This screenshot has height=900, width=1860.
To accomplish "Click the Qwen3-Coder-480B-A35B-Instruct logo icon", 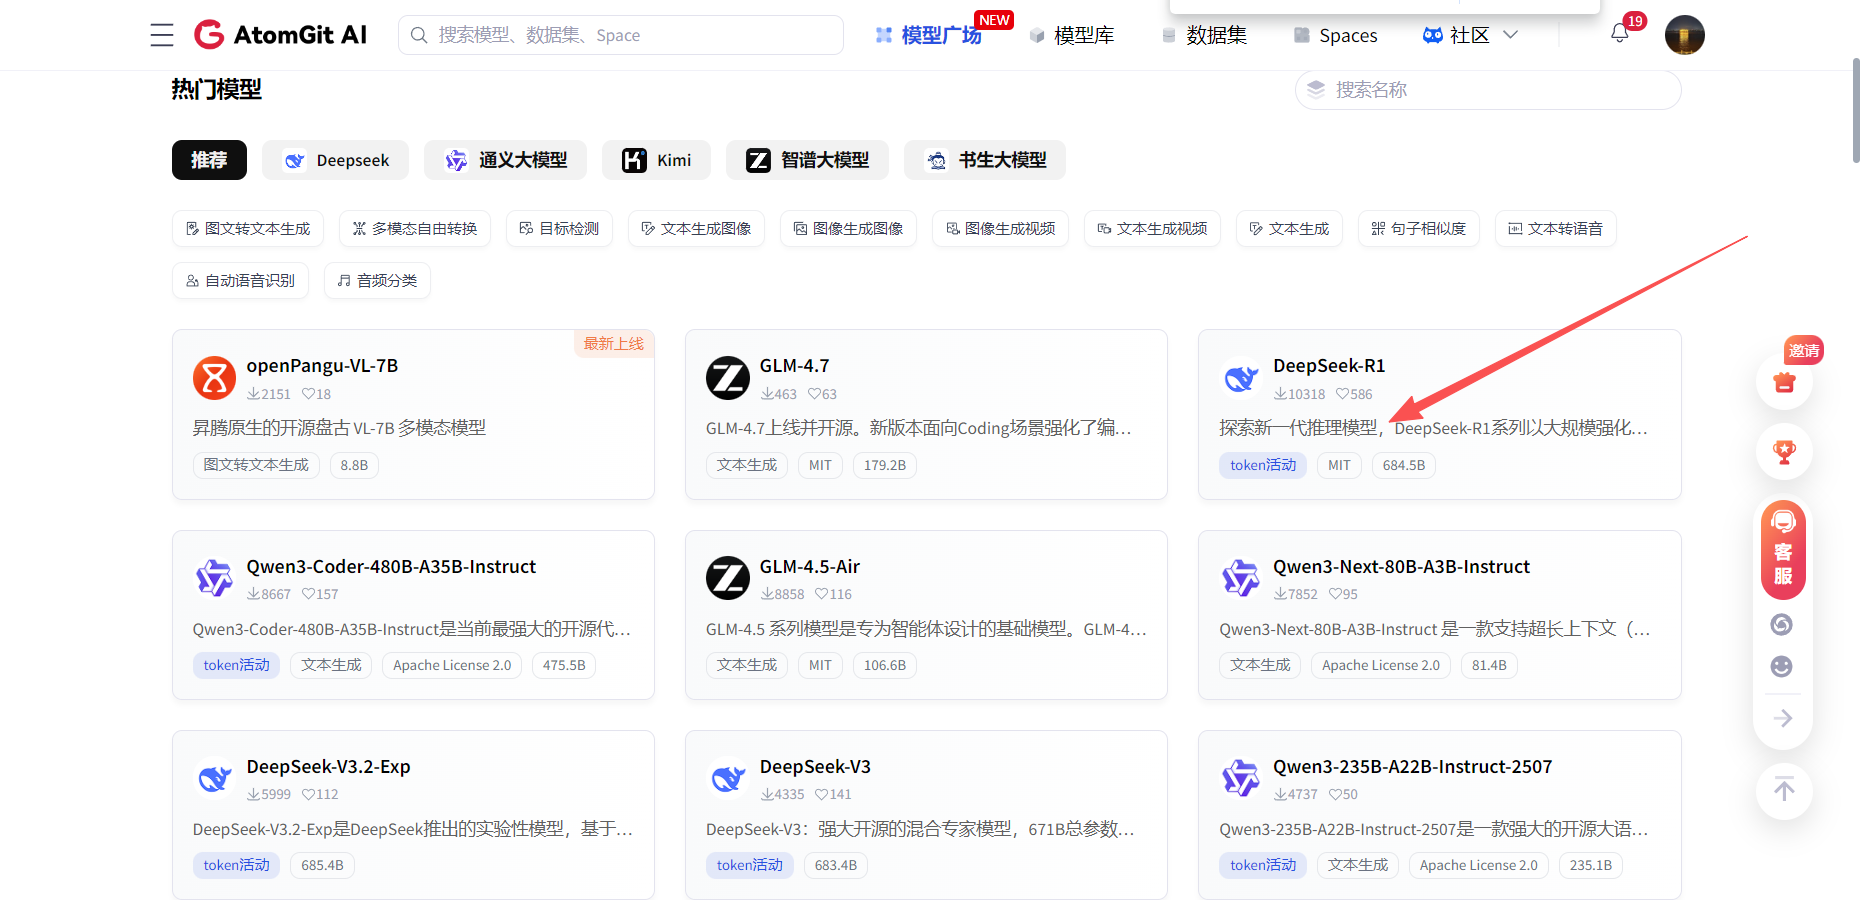I will click(x=214, y=578).
